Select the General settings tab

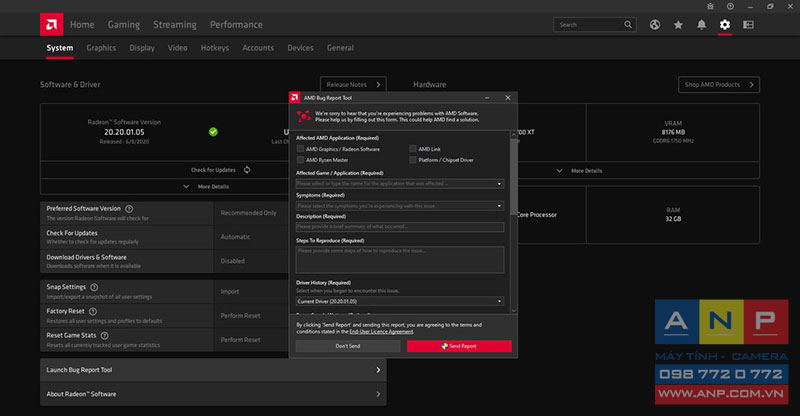340,48
